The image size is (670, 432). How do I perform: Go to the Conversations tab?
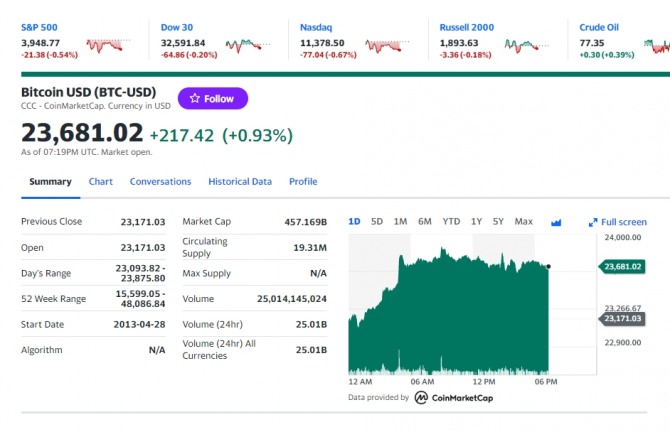160,182
